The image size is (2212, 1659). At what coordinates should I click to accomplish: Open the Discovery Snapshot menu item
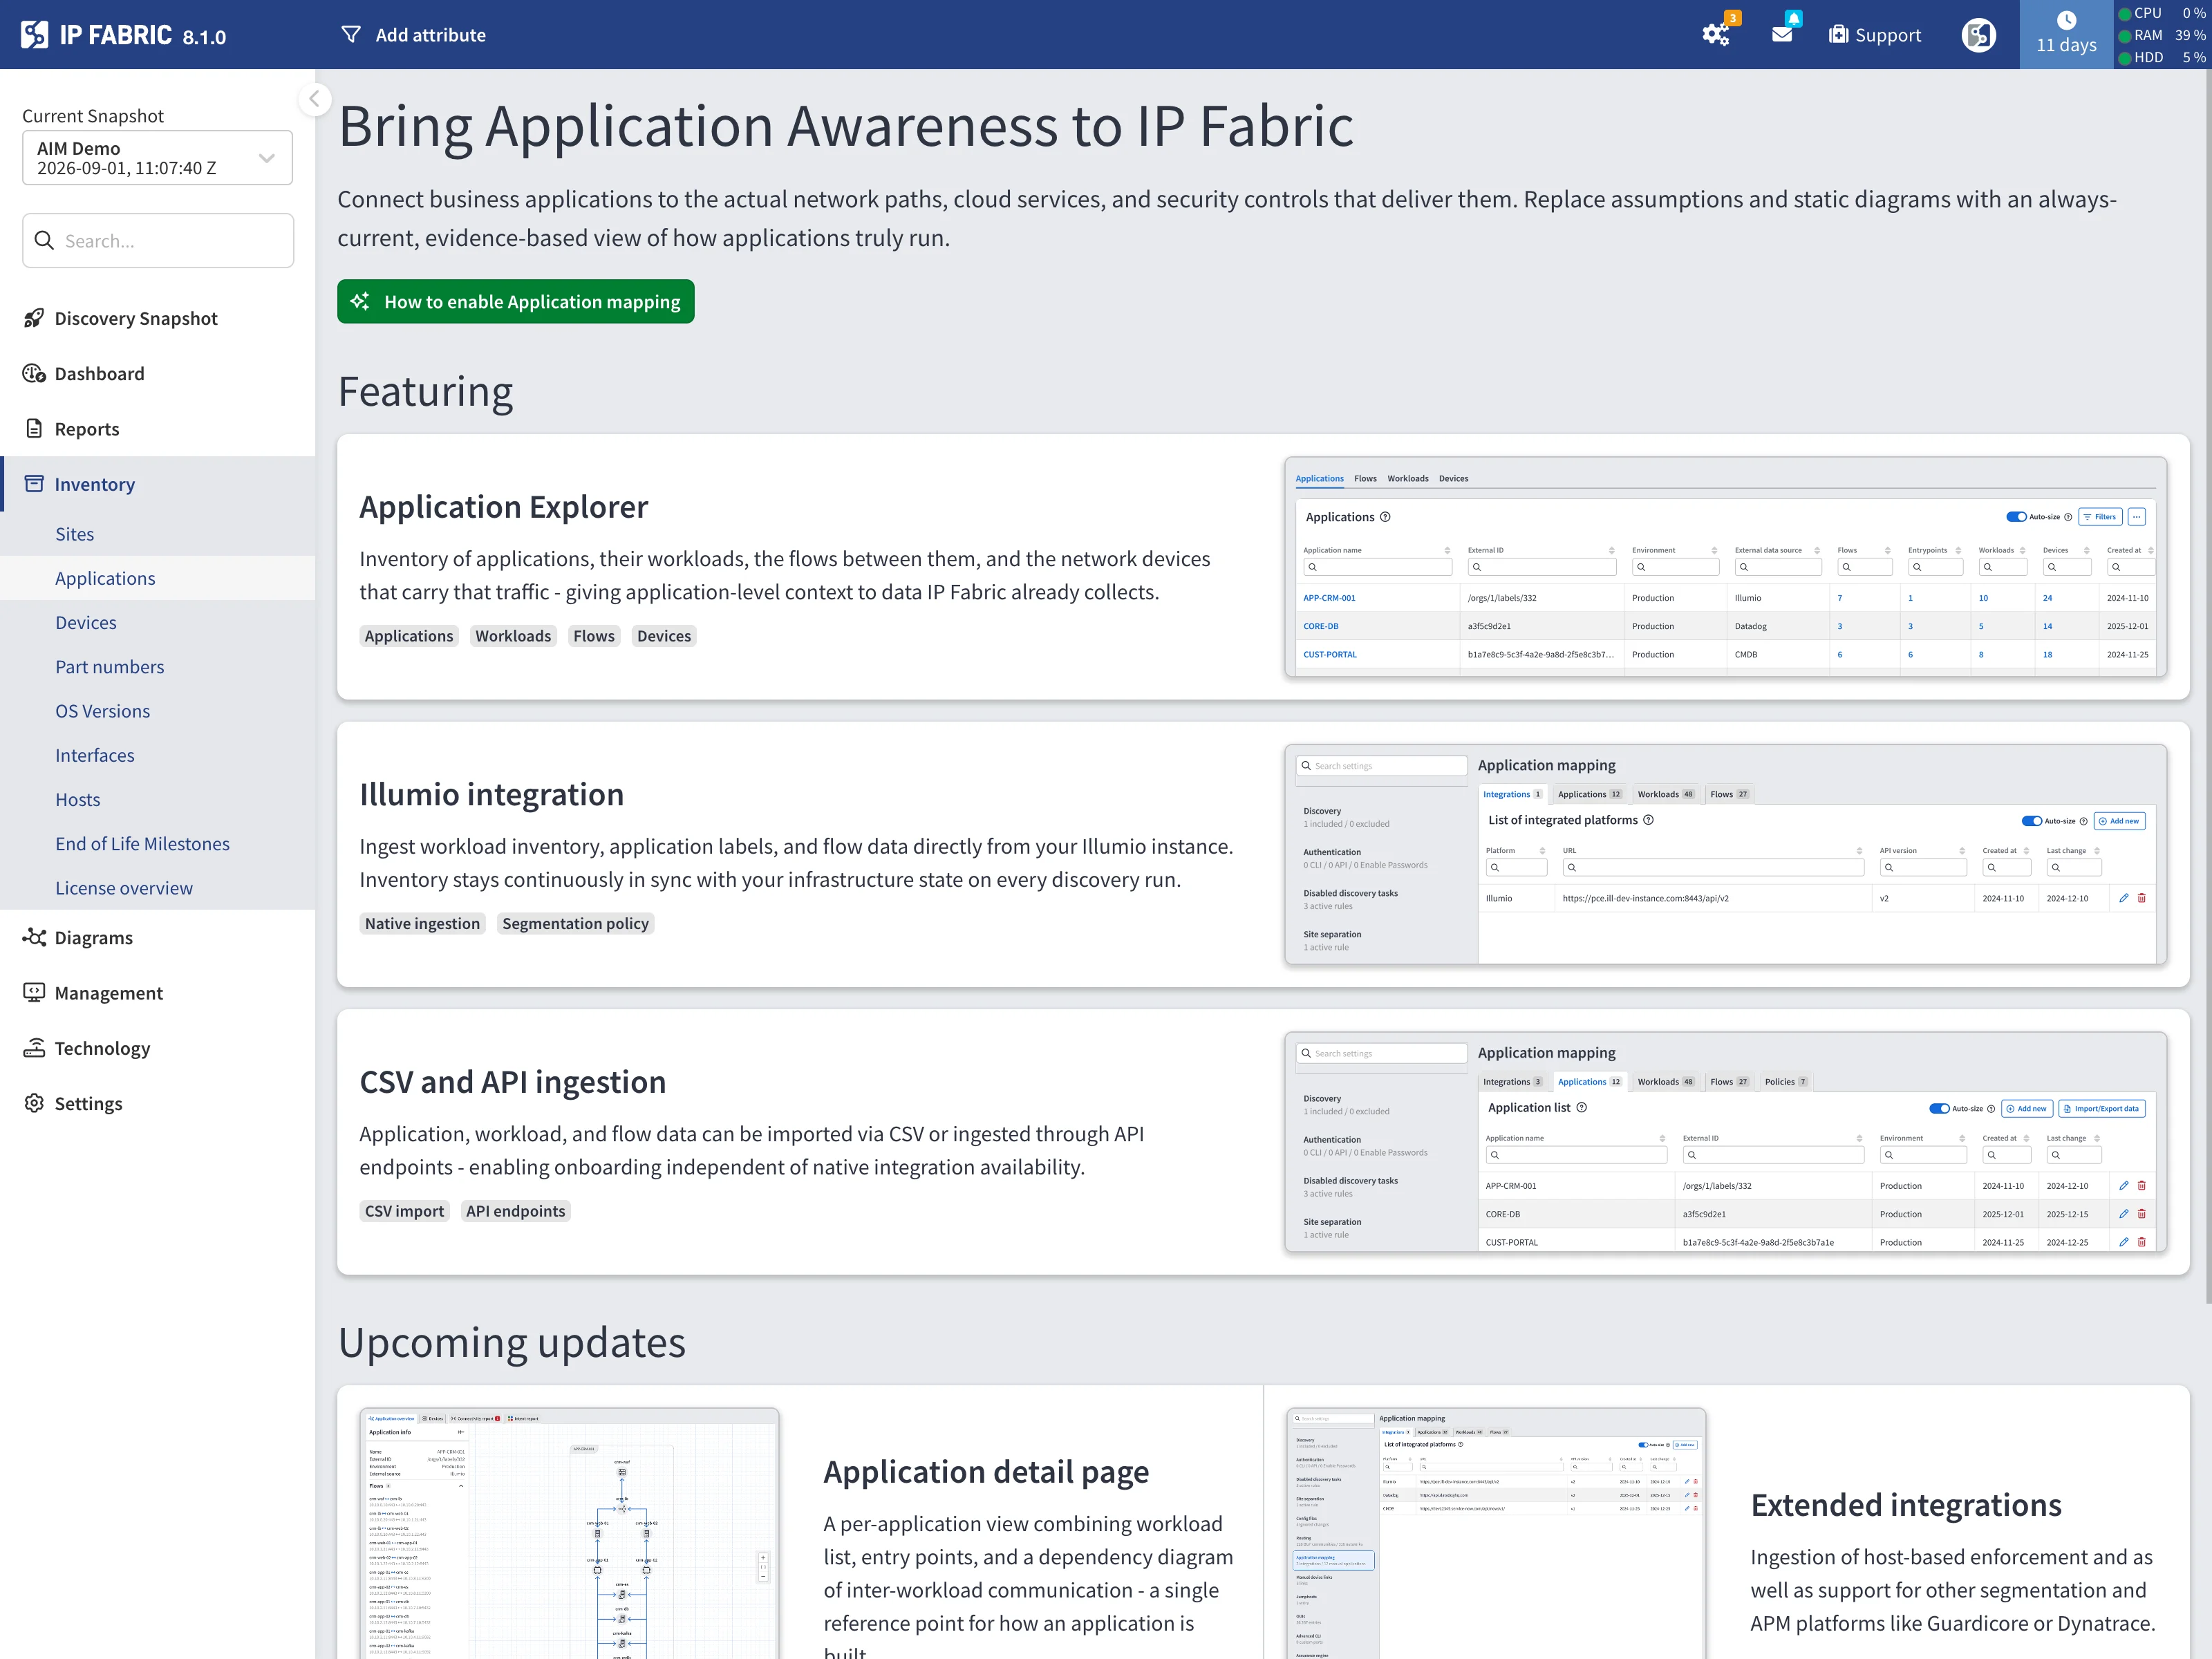click(x=158, y=318)
